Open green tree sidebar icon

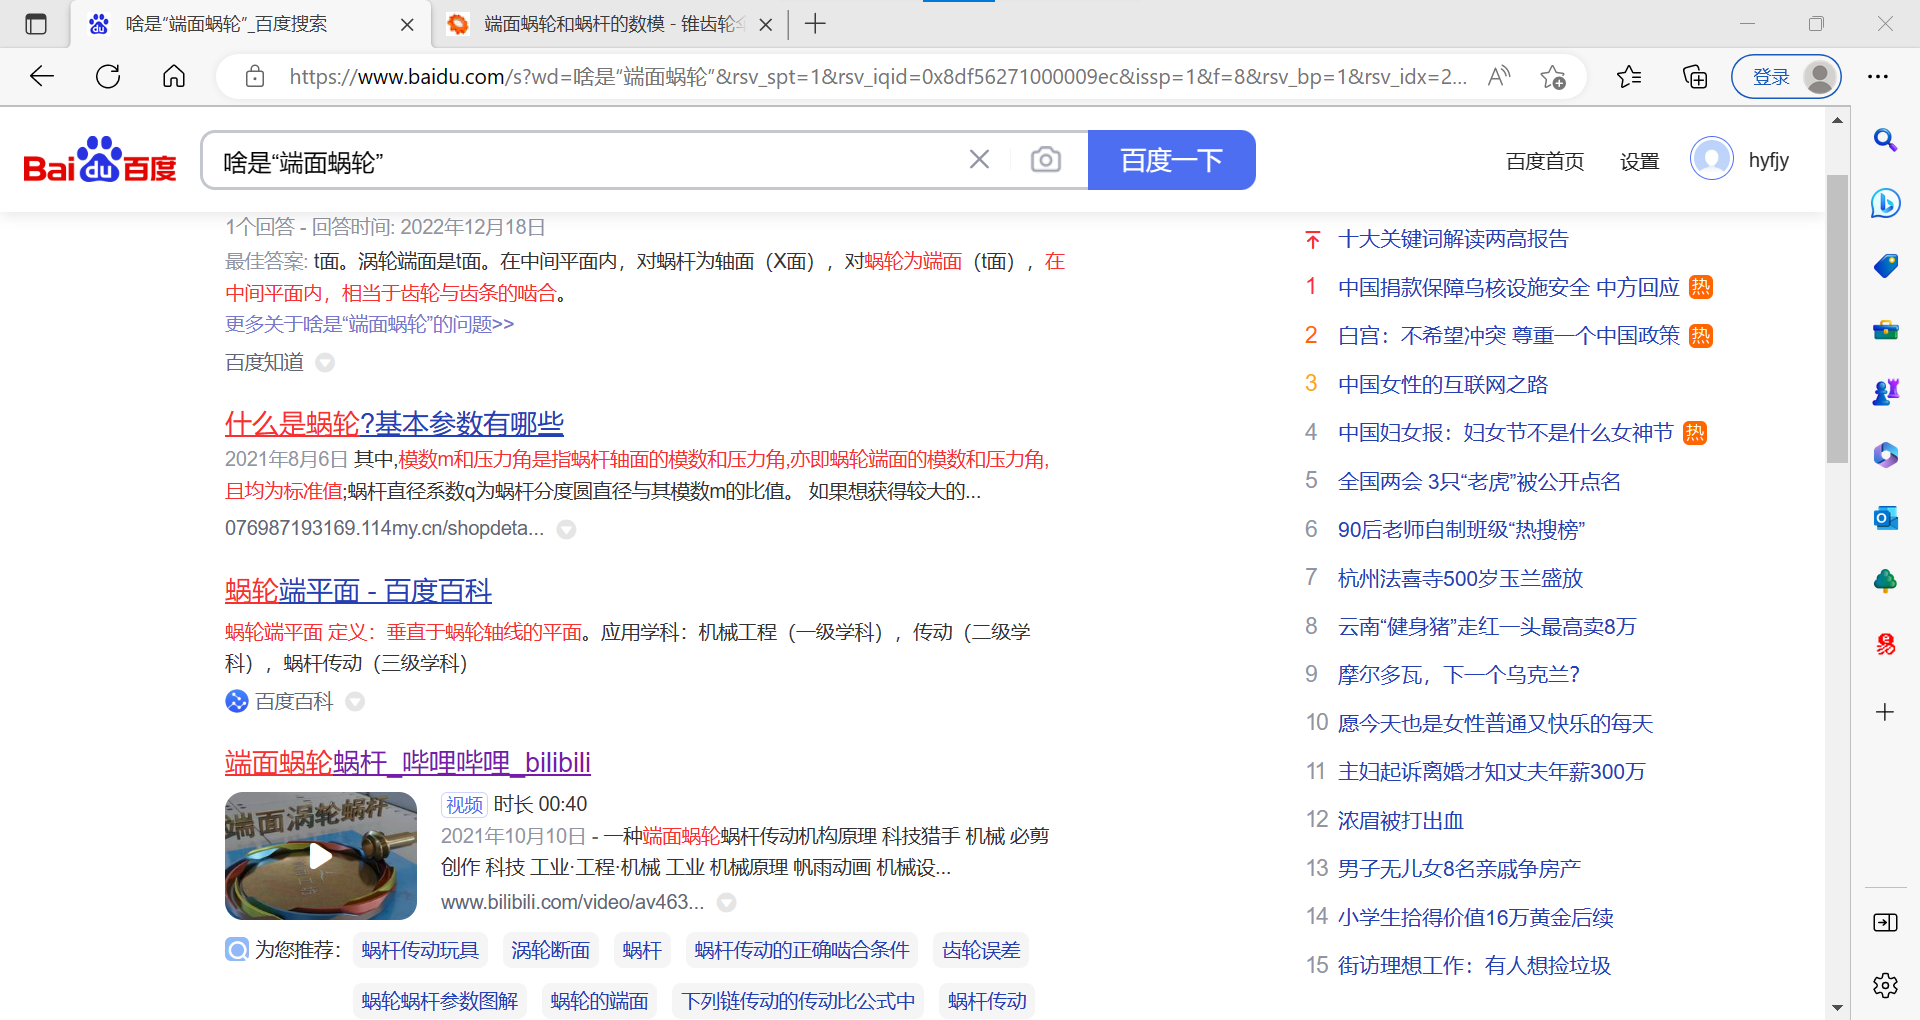(1885, 581)
